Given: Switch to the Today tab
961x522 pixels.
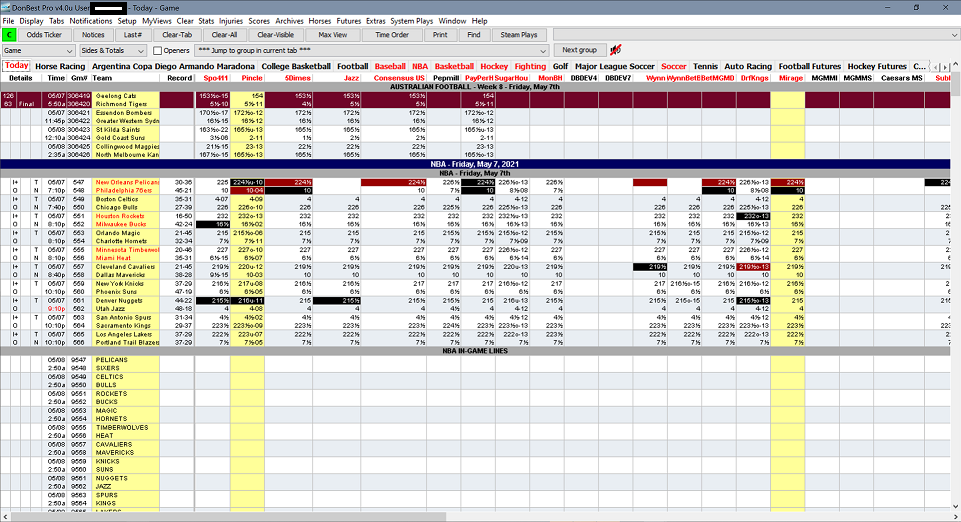Looking at the screenshot, I should click(x=17, y=66).
